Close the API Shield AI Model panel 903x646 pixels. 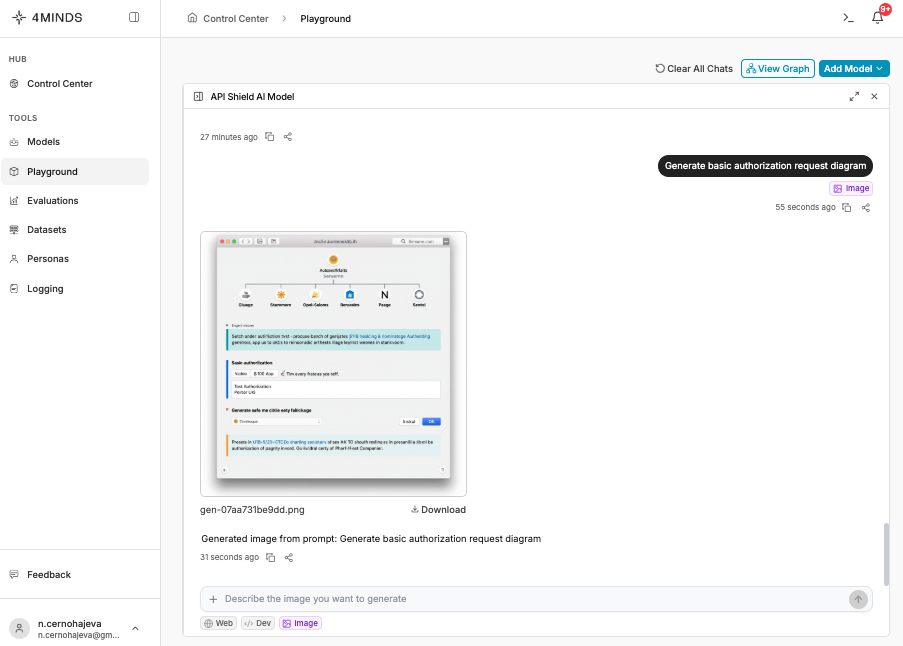coord(874,97)
